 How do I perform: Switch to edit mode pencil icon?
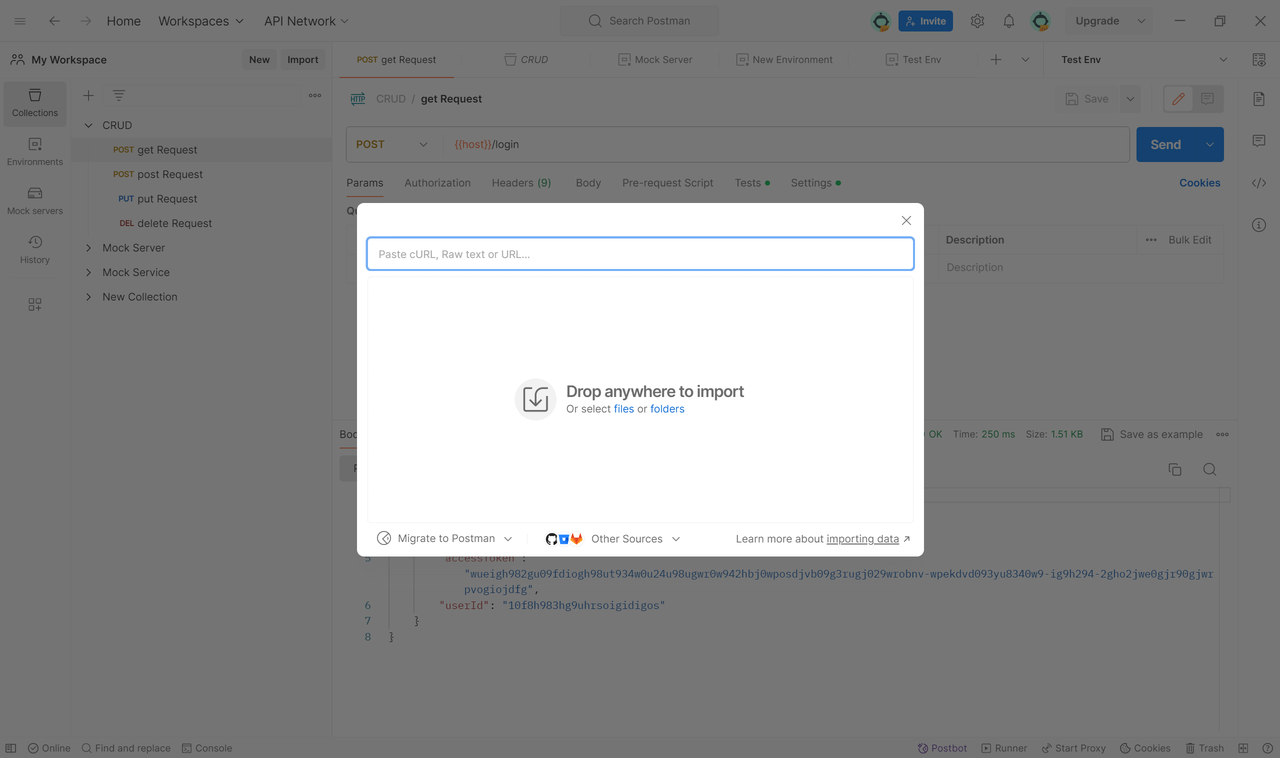click(1178, 99)
